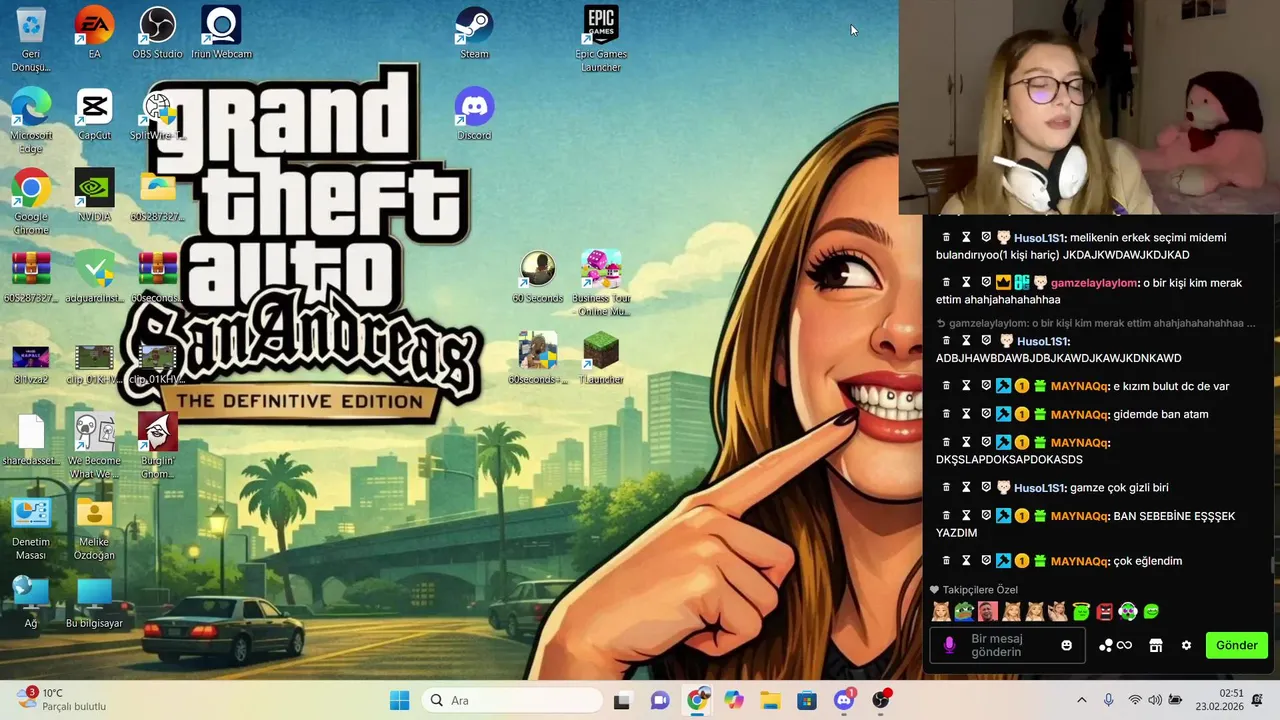
Task: Open Microsoft Store from taskbar
Action: (x=807, y=700)
